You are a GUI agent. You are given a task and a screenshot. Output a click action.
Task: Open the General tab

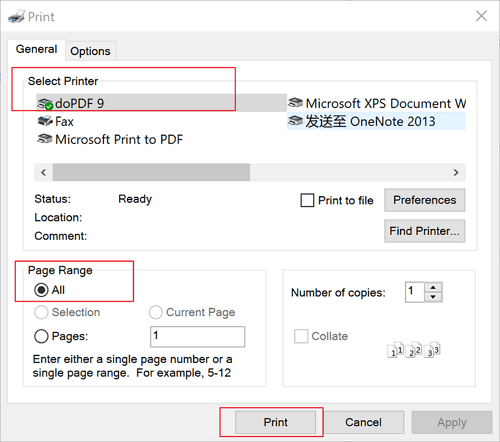point(37,49)
